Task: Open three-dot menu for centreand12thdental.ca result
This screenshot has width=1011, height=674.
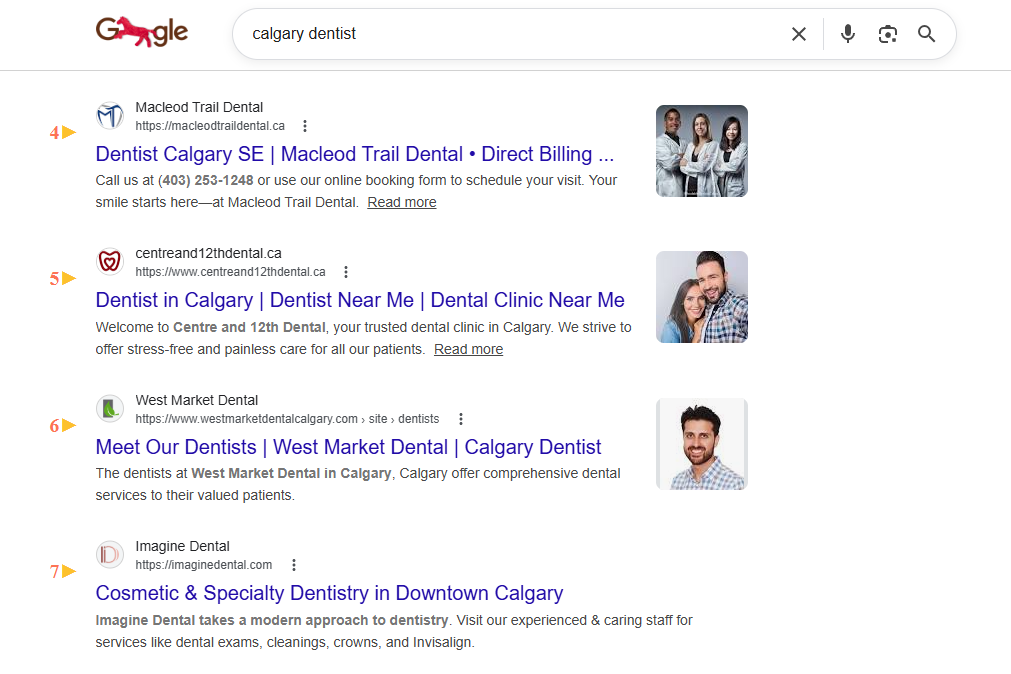Action: click(x=346, y=272)
